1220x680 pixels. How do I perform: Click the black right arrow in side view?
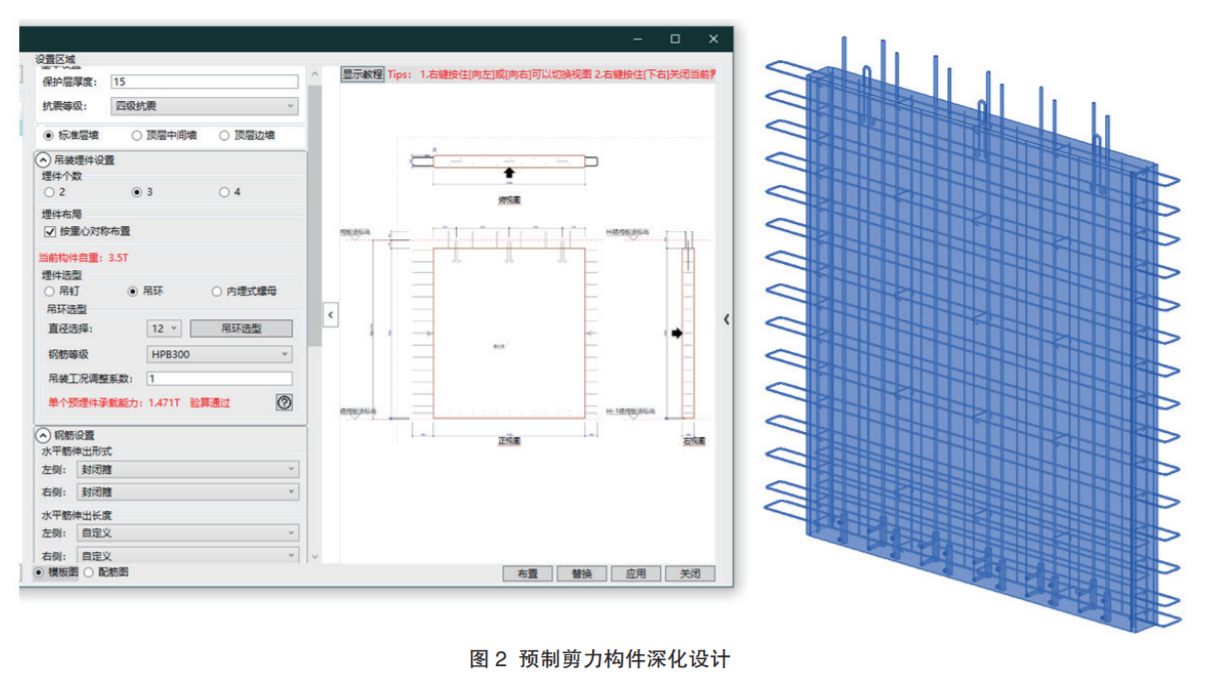coord(676,333)
